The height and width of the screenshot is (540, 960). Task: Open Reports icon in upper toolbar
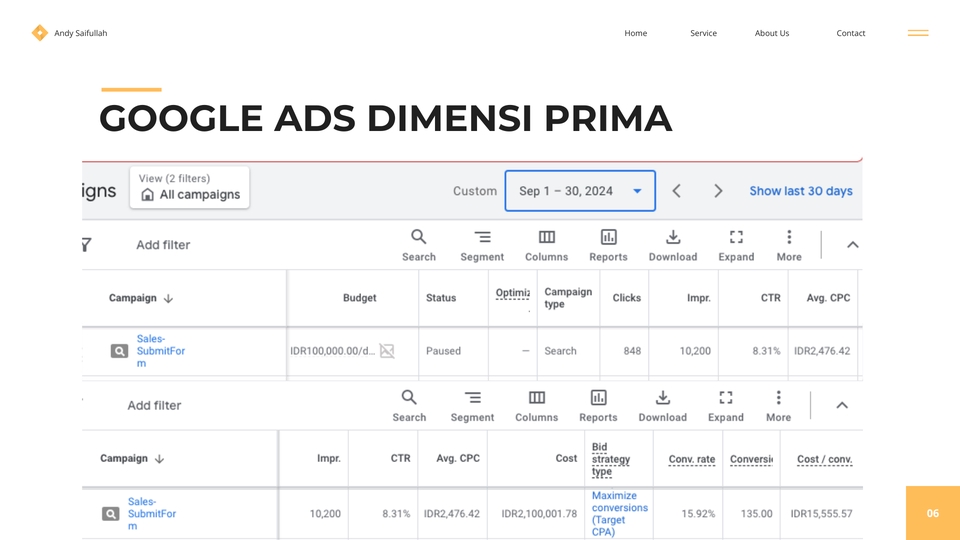(608, 237)
